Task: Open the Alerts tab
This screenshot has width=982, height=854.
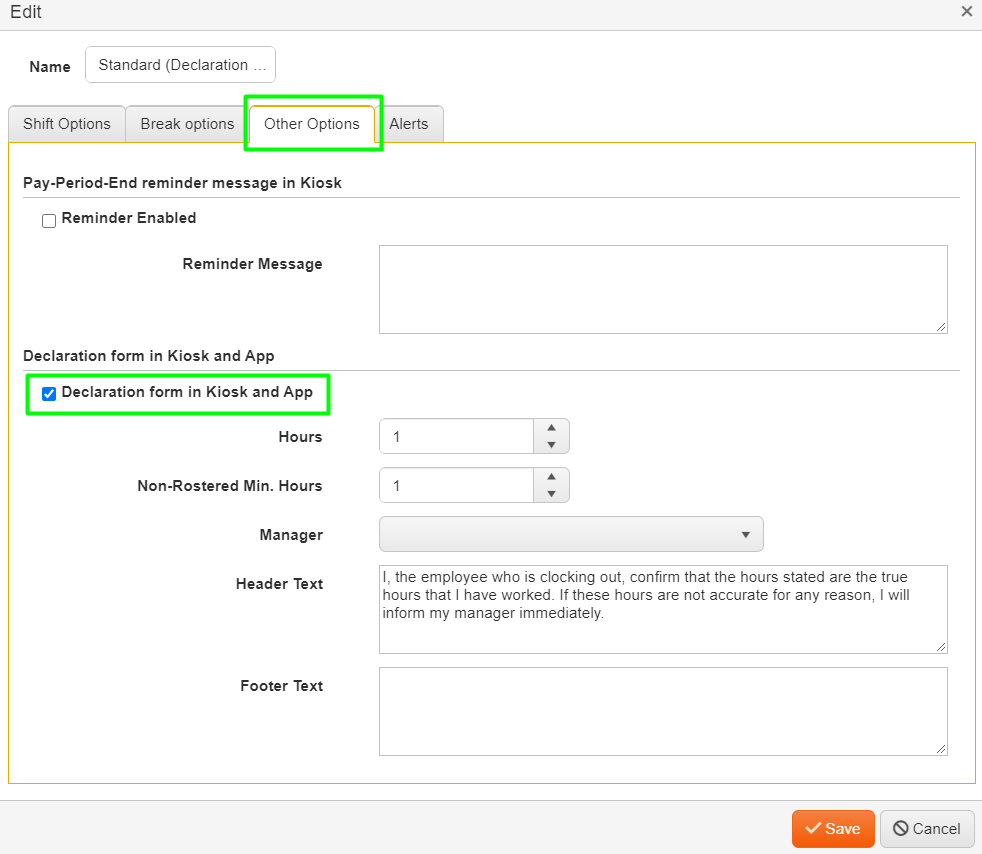Action: (x=409, y=124)
